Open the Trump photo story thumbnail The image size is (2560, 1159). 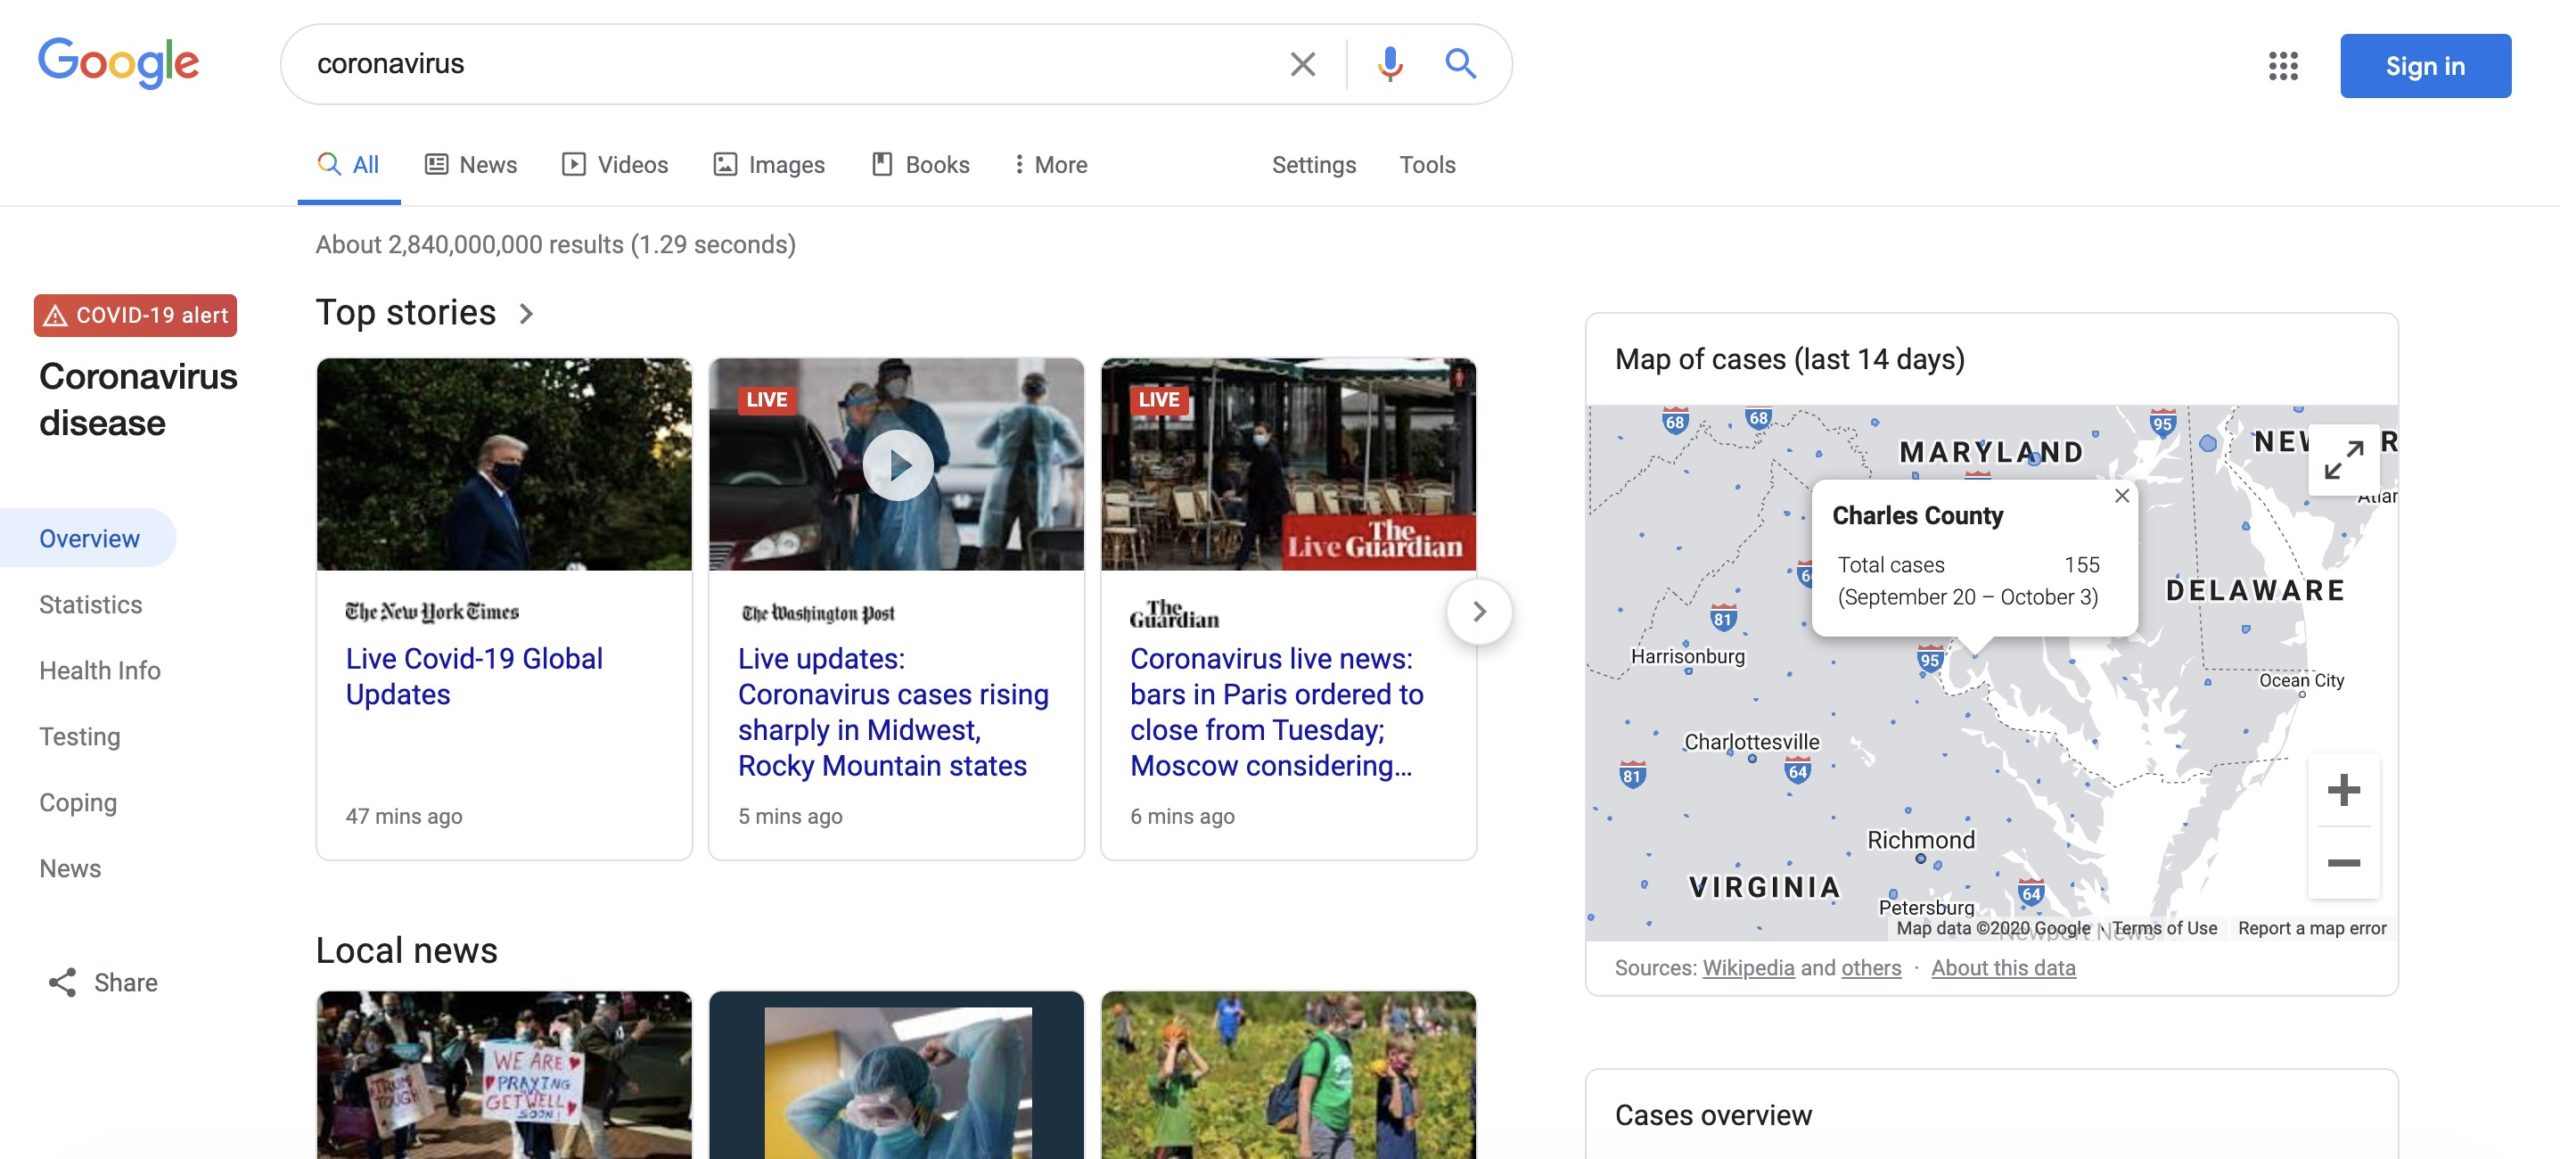click(x=504, y=465)
